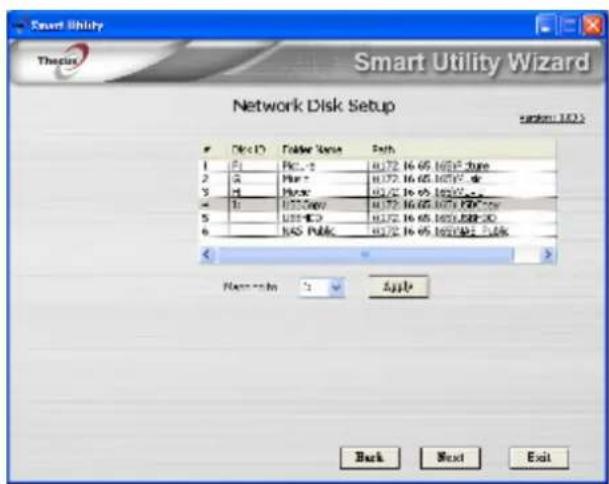The width and height of the screenshot is (609, 484).
Task: Click the horizontal scrollbar thumb under table
Action: tap(366, 255)
